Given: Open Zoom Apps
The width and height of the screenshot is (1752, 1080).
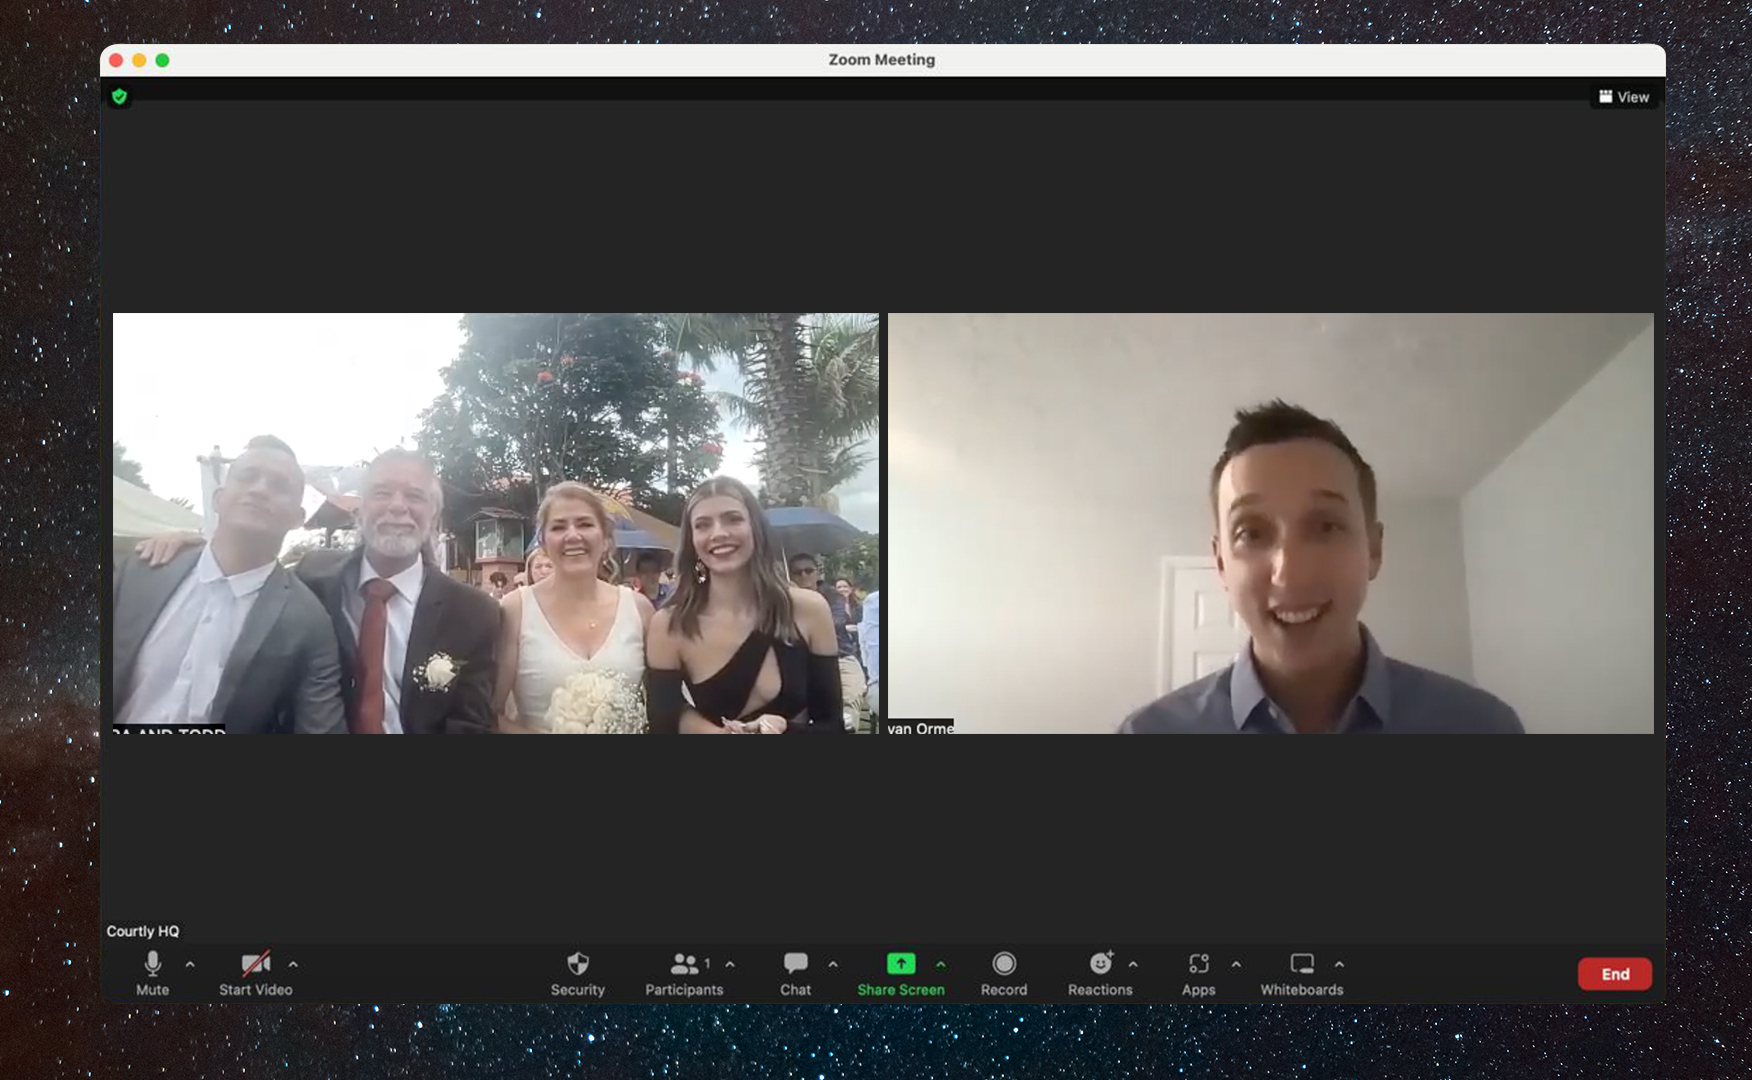Looking at the screenshot, I should tap(1199, 973).
